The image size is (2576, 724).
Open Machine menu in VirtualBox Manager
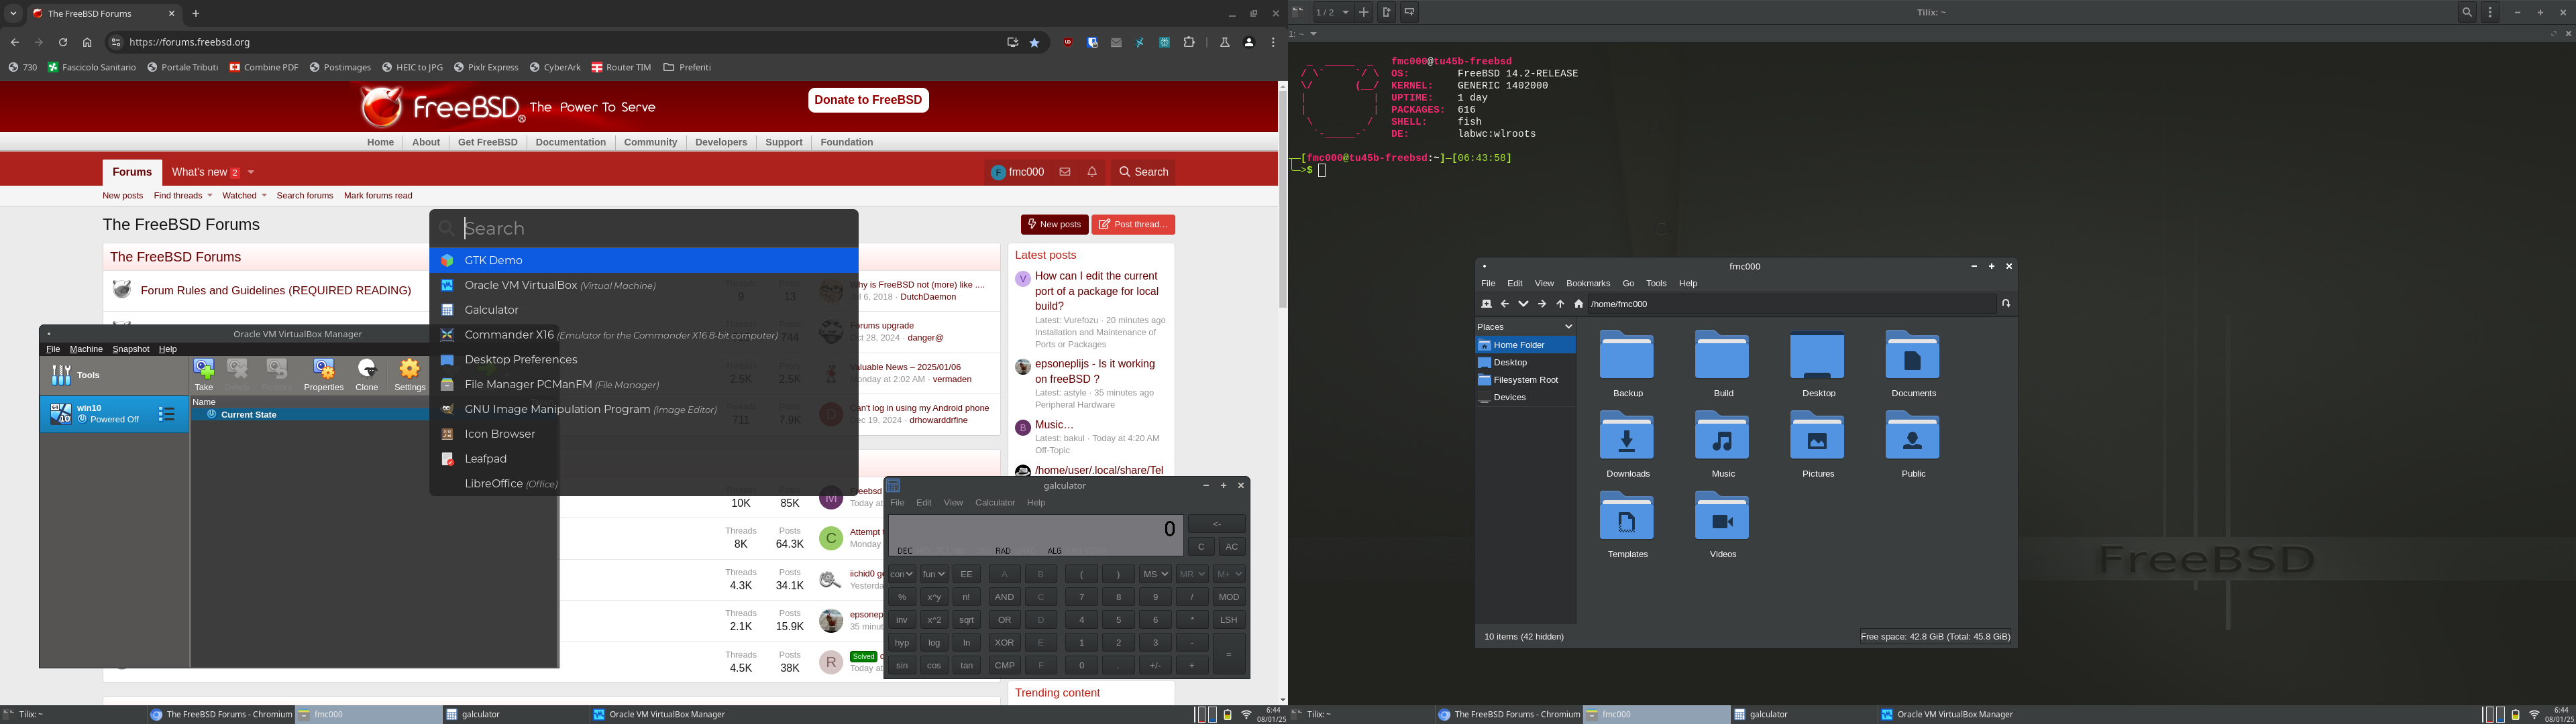click(86, 349)
